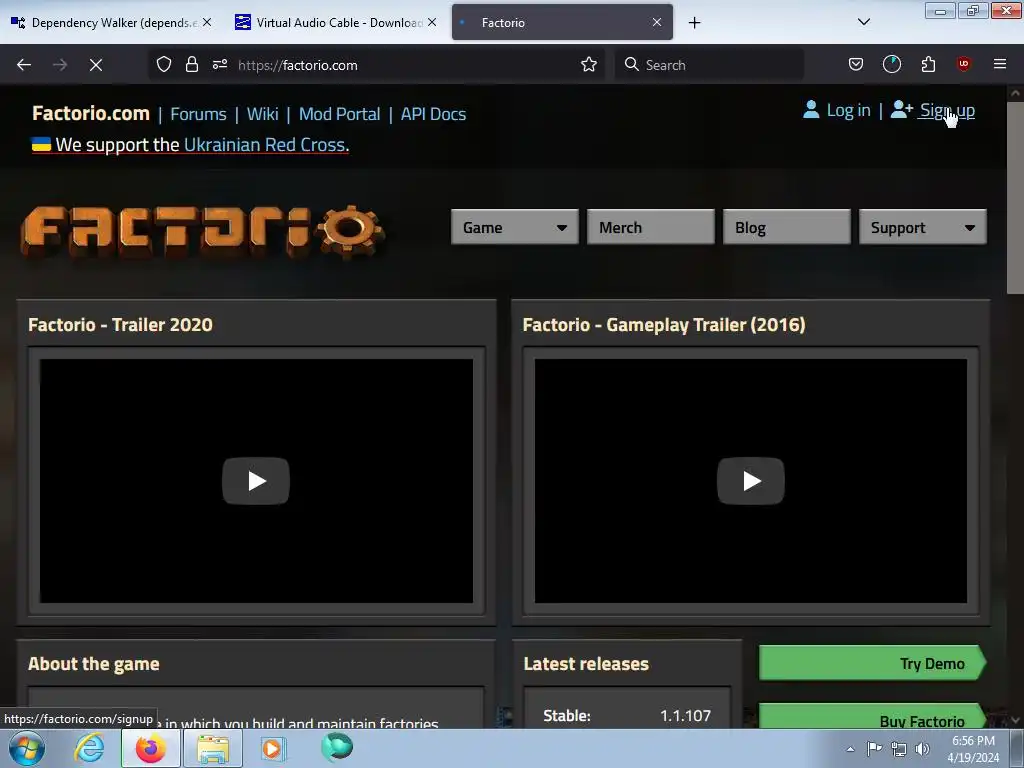The height and width of the screenshot is (768, 1024).
Task: Open the Wiki link
Action: 263,114
